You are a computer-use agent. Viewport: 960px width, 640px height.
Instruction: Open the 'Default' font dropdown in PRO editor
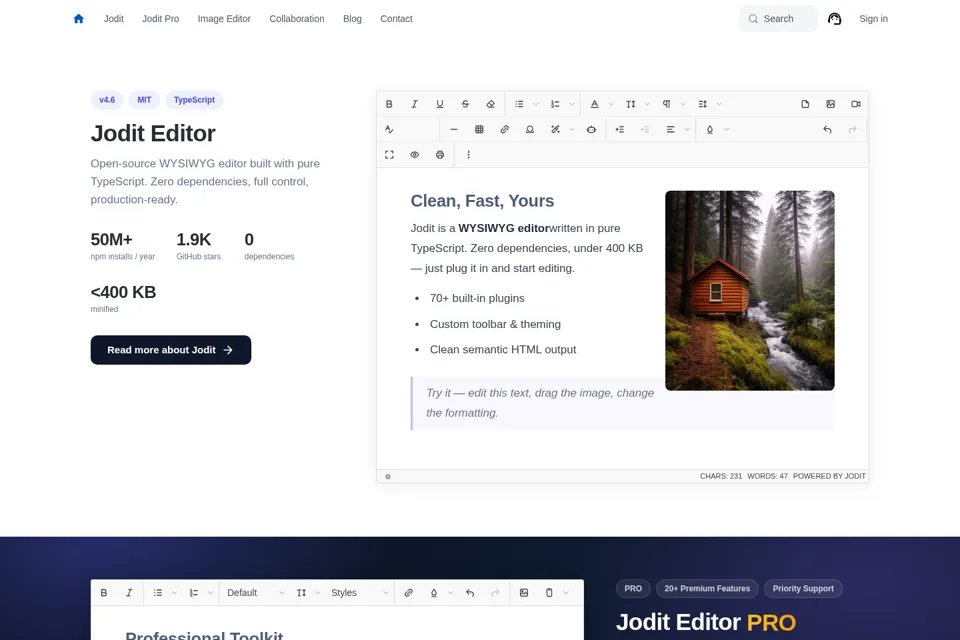click(255, 593)
